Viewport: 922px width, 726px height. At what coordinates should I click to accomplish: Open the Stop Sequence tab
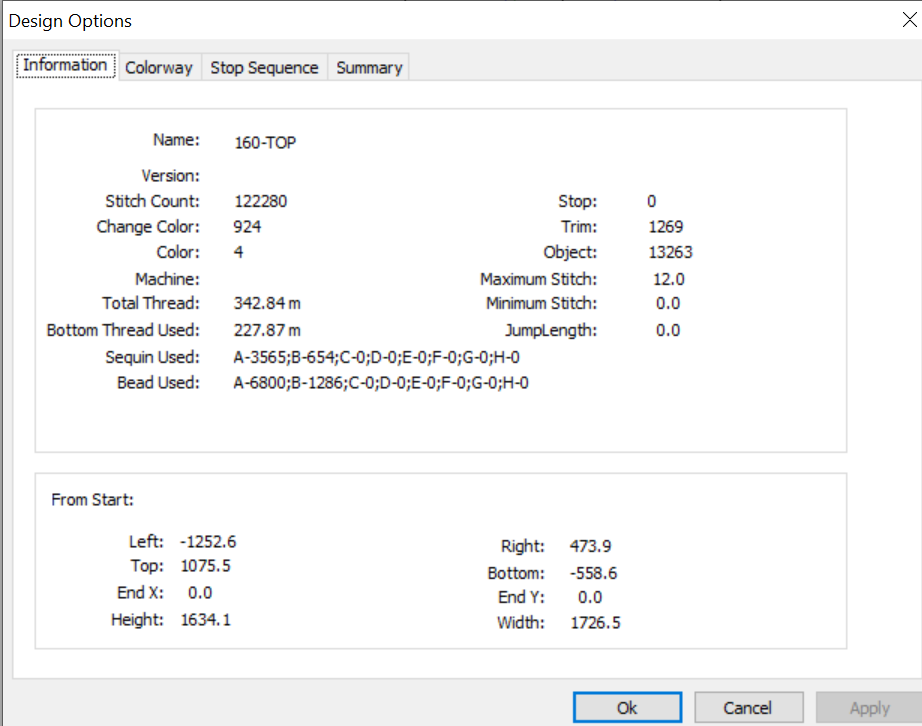click(264, 68)
